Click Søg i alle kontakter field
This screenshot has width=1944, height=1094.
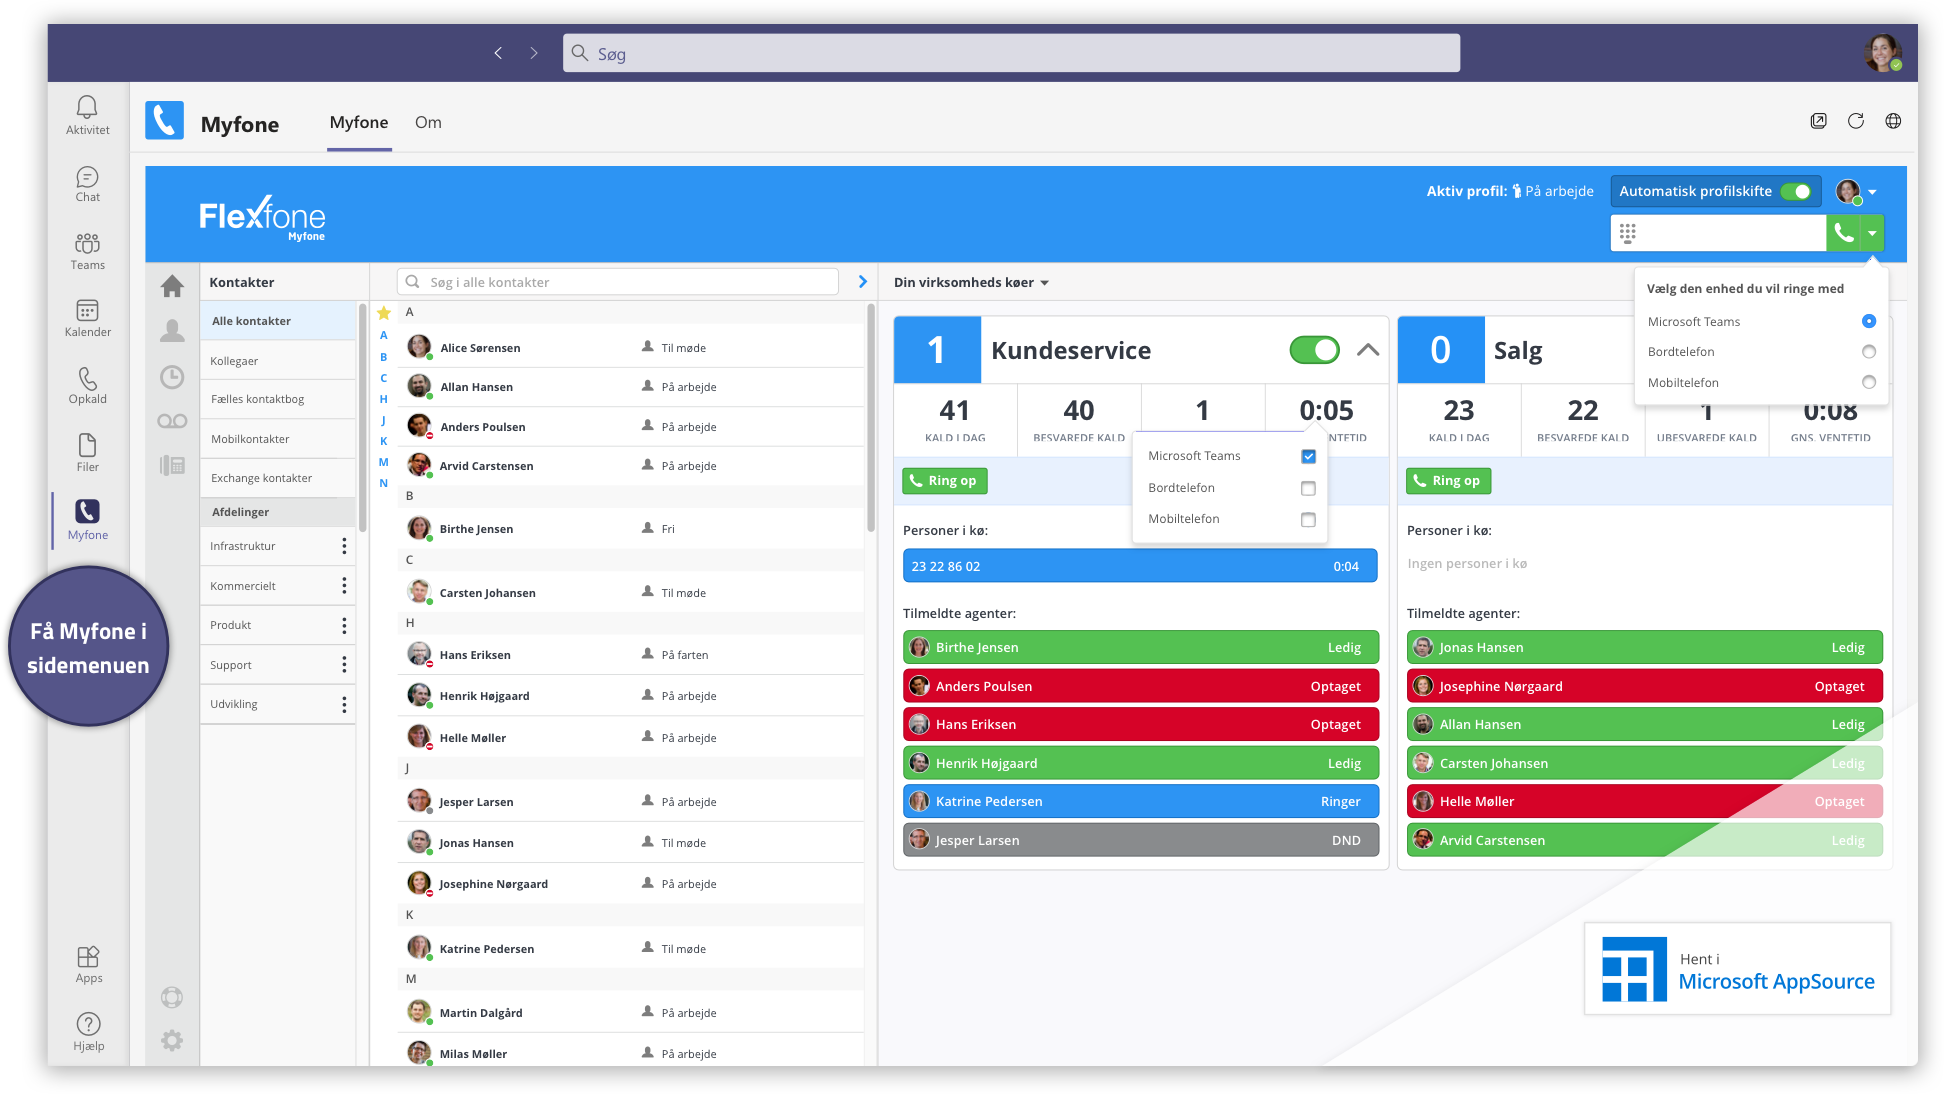[x=618, y=282]
